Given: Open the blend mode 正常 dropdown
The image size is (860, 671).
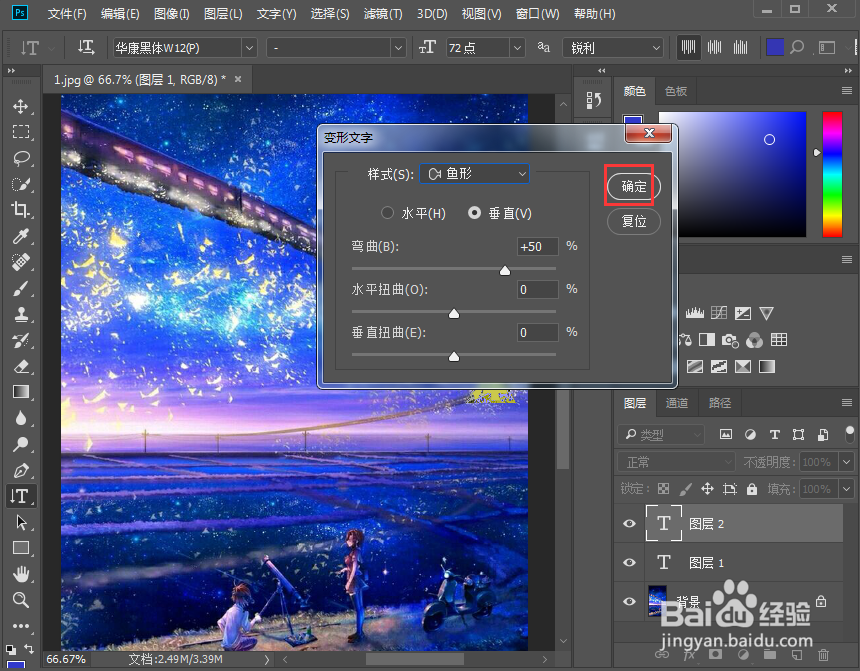Looking at the screenshot, I should pos(676,462).
